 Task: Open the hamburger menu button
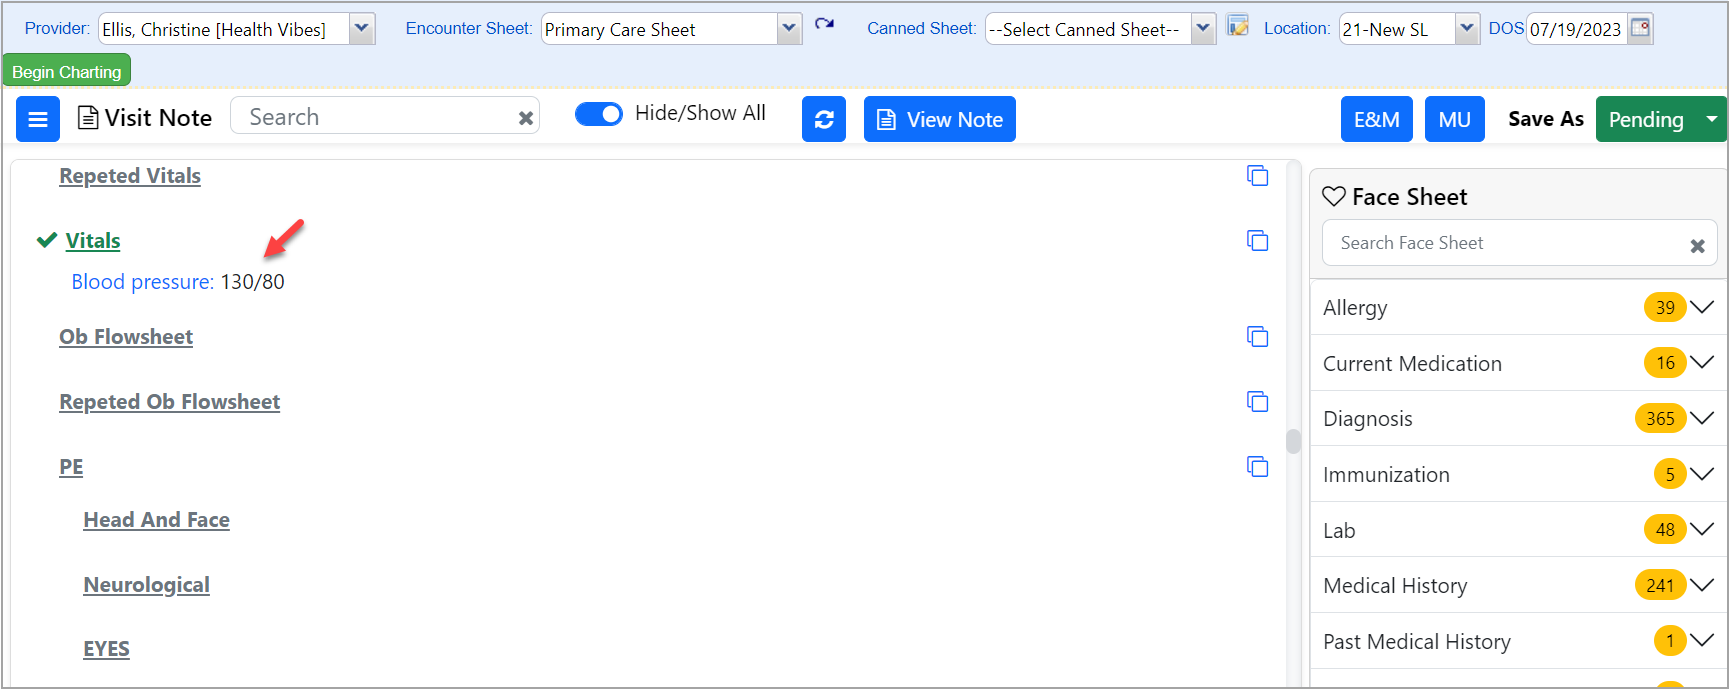pos(38,119)
